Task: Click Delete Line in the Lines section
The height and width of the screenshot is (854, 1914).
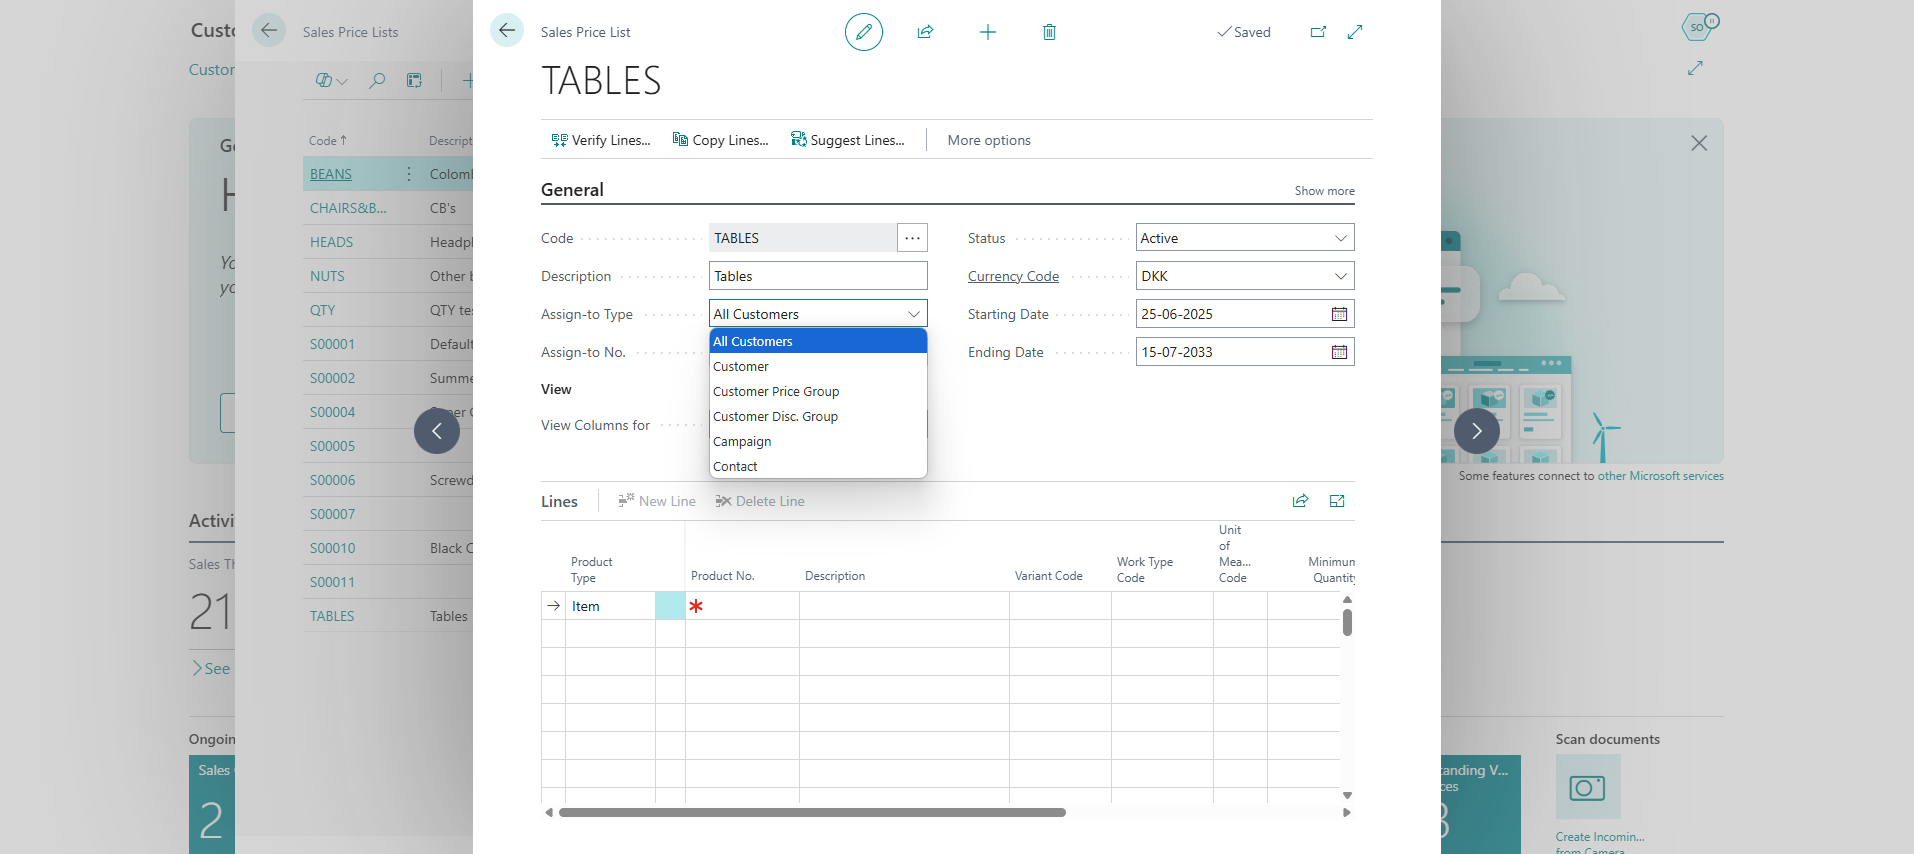Action: [760, 501]
